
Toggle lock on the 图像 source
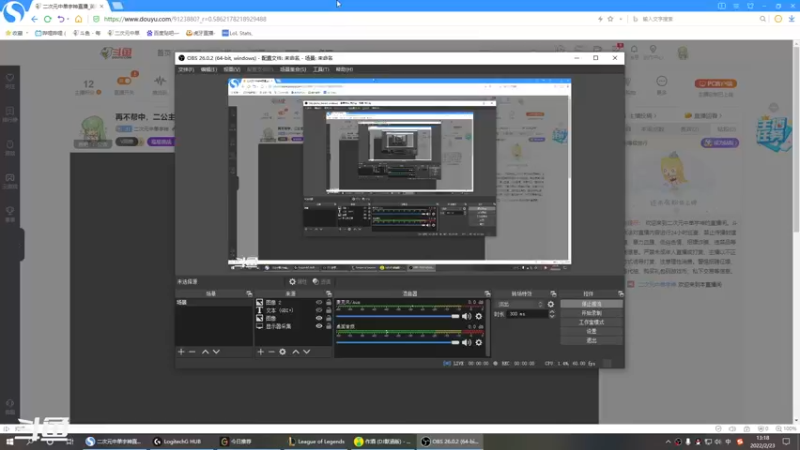329,318
